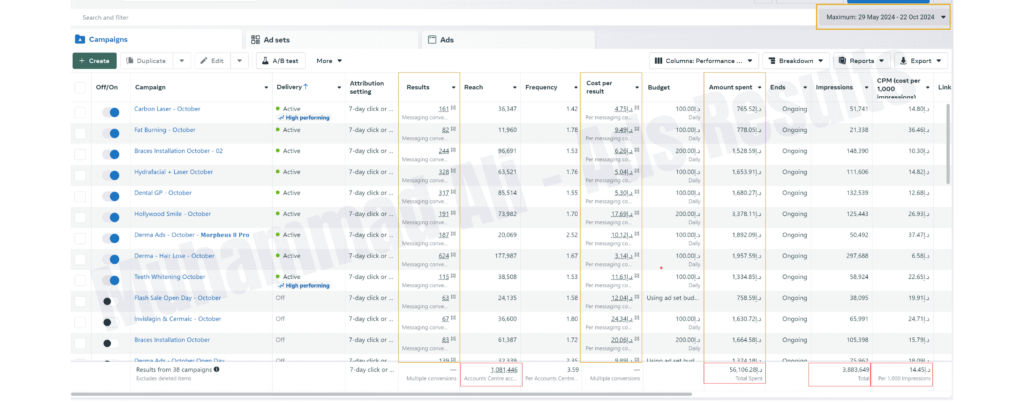Screen dimensions: 1024x403
Task: Click the Ads tab icon
Action: click(x=432, y=40)
